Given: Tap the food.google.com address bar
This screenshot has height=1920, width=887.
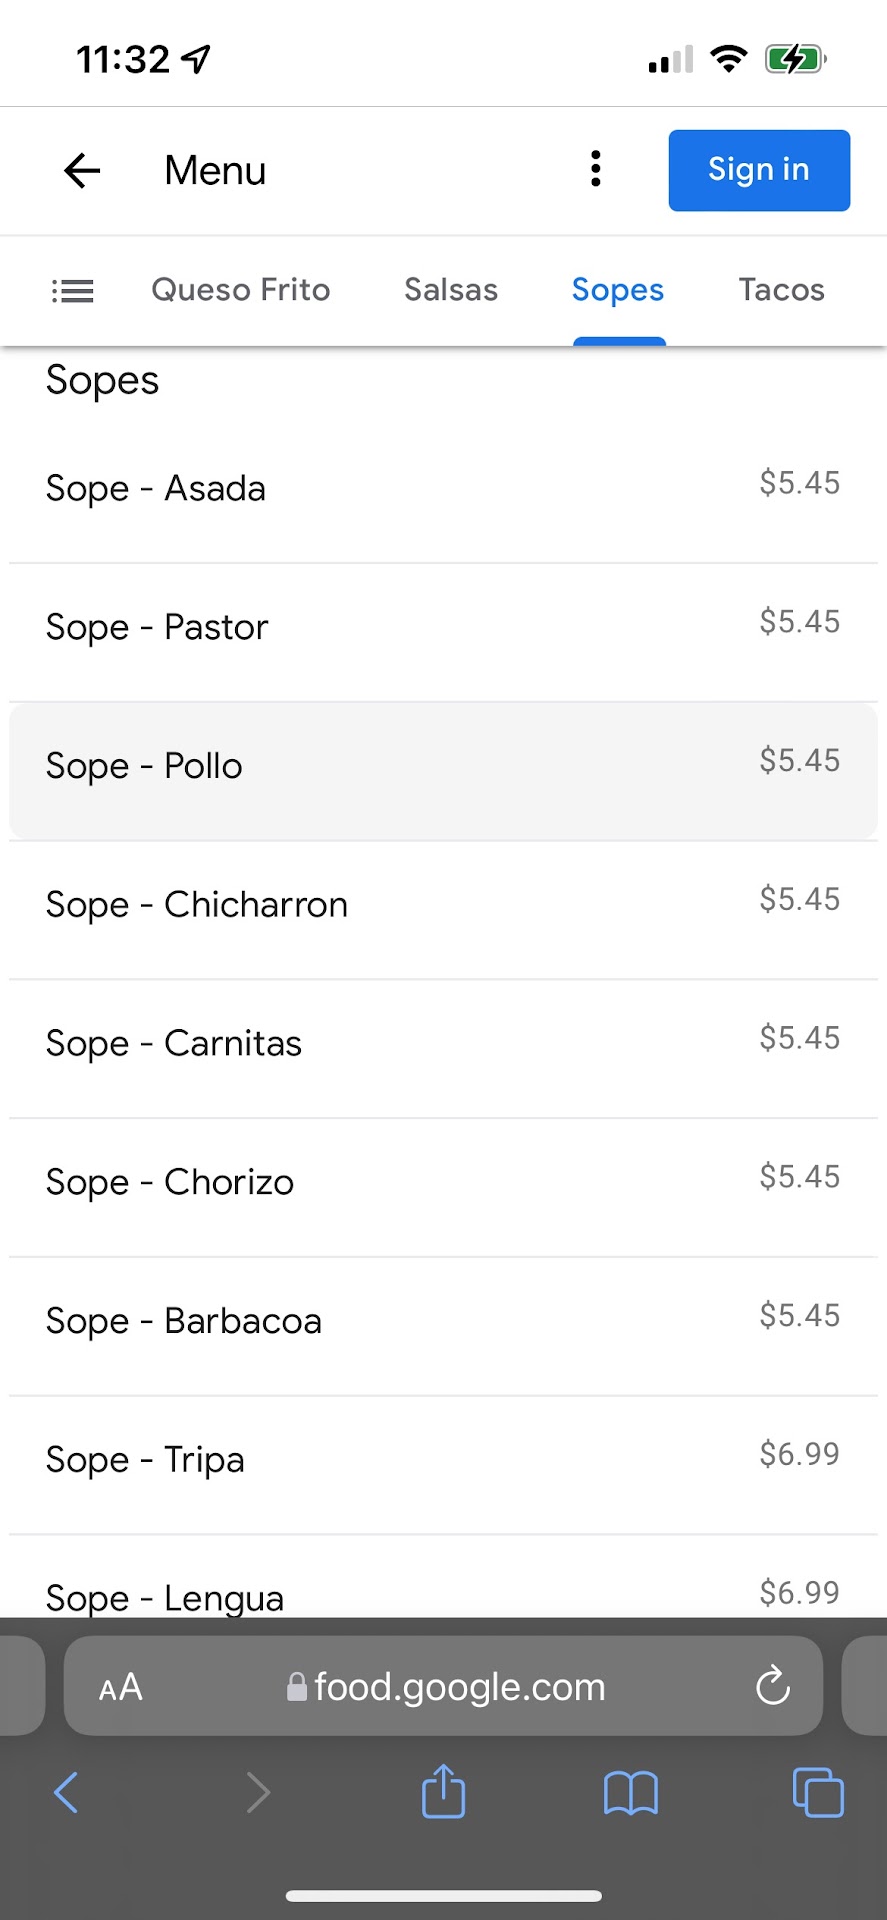Looking at the screenshot, I should point(458,1687).
